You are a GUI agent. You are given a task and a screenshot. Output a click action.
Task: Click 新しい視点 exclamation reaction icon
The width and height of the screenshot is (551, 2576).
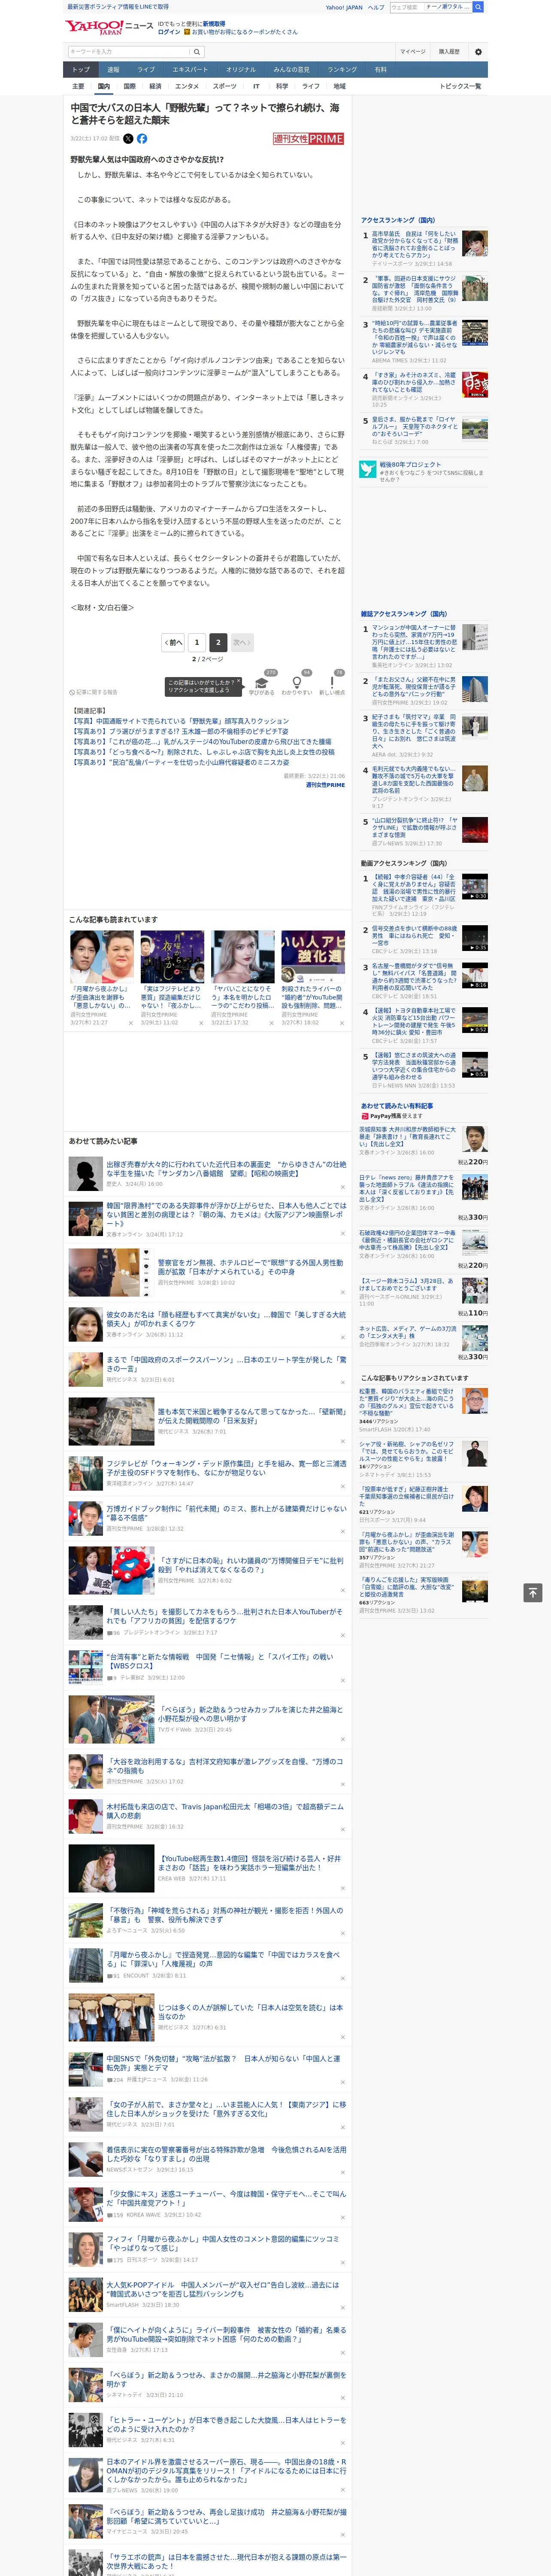332,682
